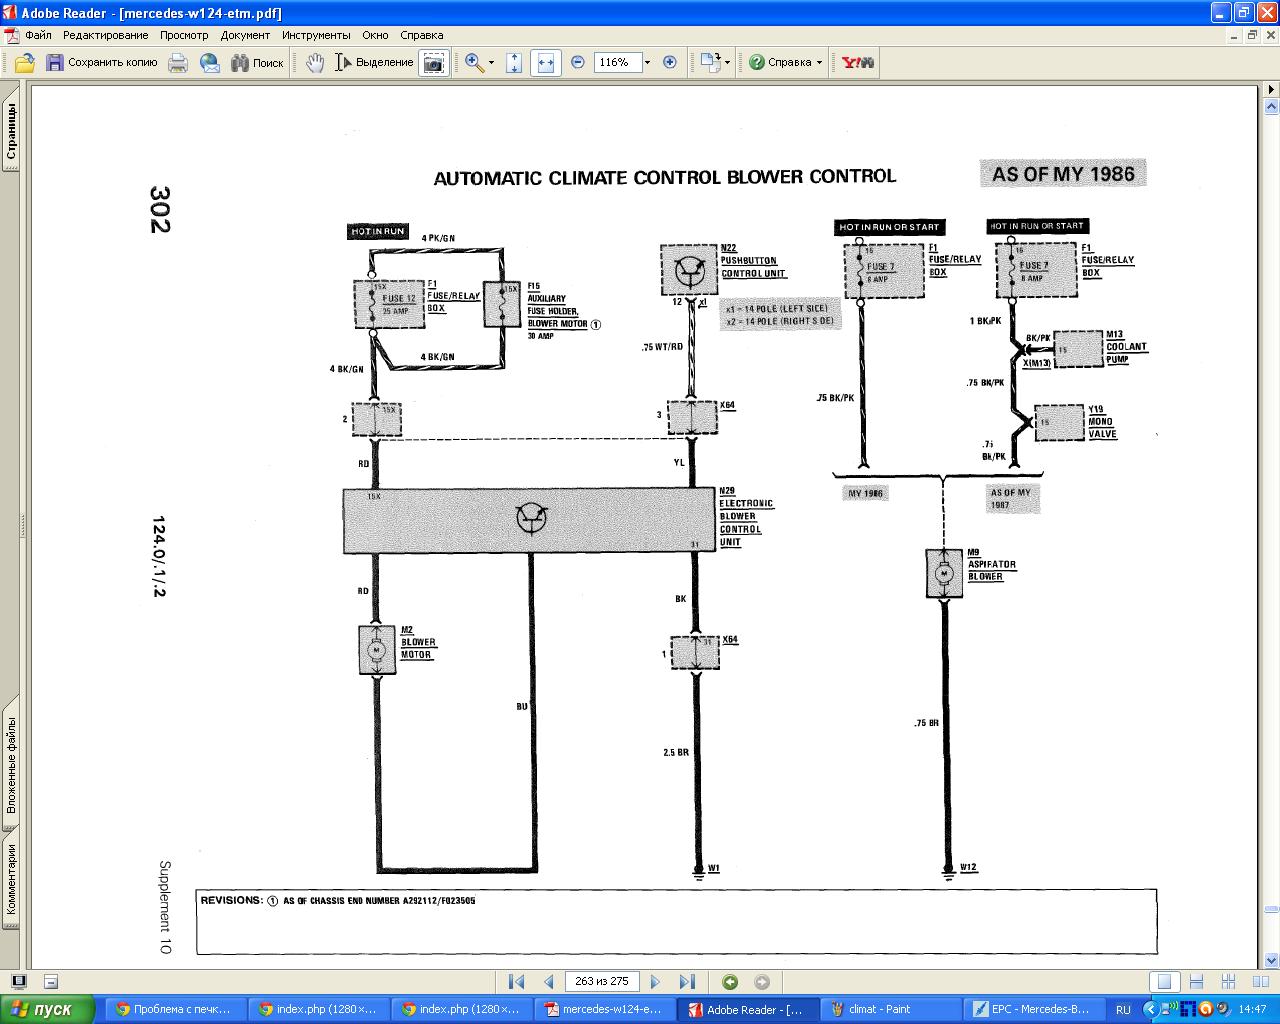Viewport: 1280px width, 1024px height.
Task: Select the Hand tool
Action: coord(315,62)
